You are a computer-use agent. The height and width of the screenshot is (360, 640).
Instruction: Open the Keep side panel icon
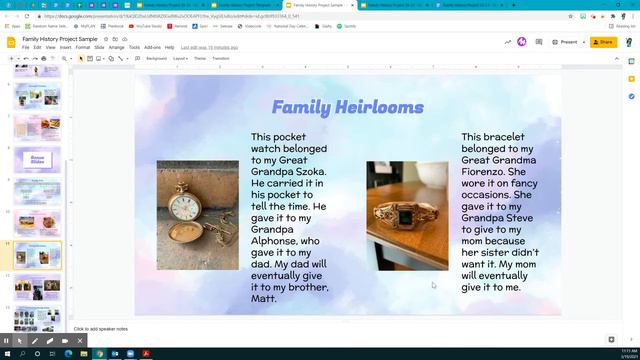click(x=631, y=79)
